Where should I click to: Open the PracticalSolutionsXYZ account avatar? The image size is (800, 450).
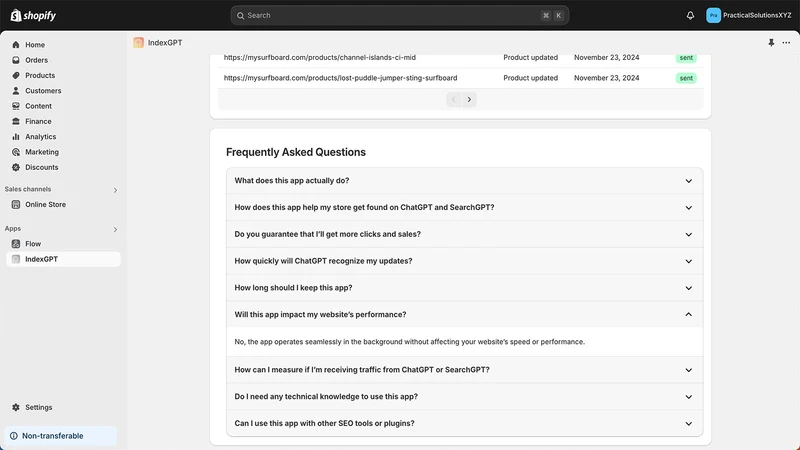pos(713,15)
